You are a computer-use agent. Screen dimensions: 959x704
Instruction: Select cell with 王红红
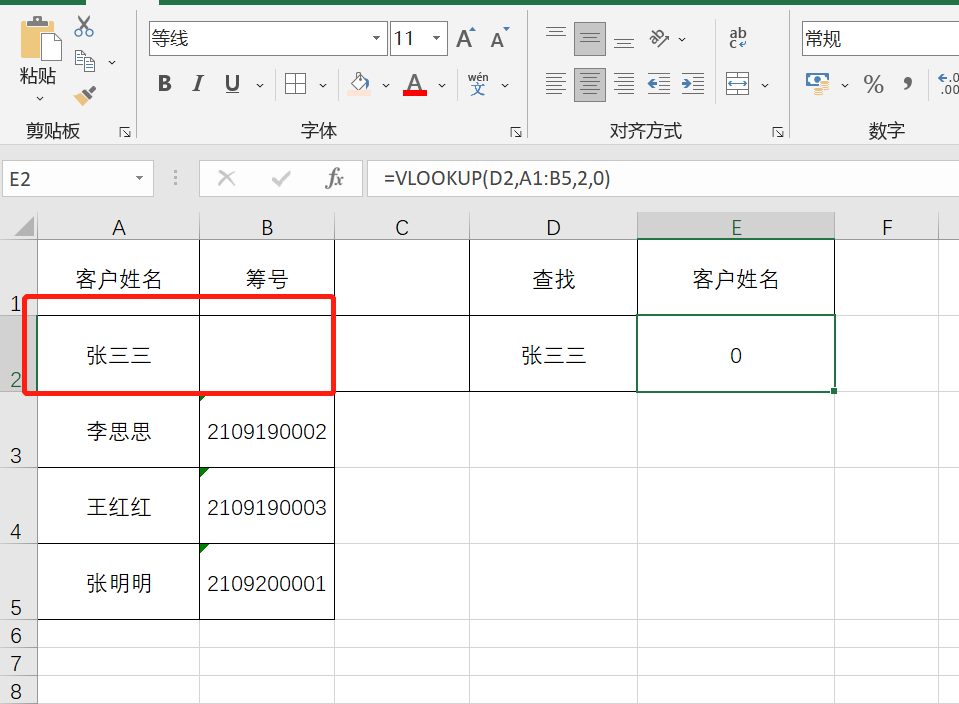coord(119,506)
